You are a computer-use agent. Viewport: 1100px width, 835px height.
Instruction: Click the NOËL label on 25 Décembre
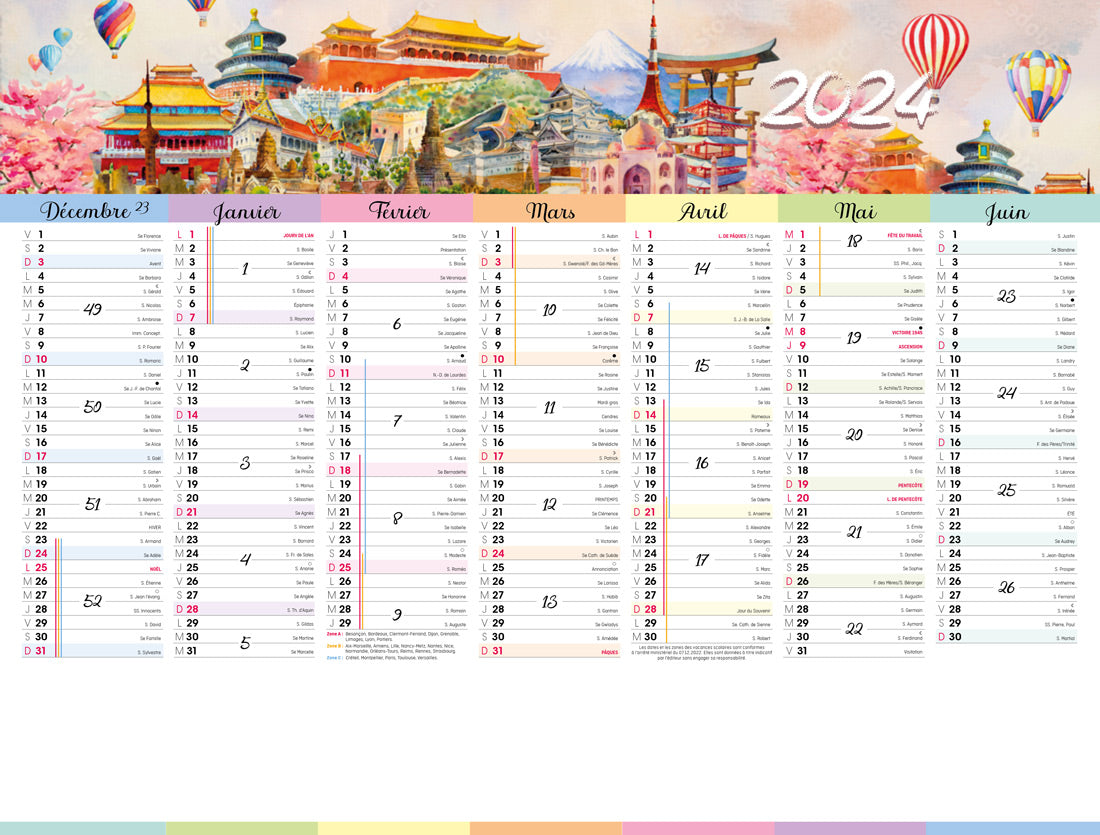click(155, 569)
